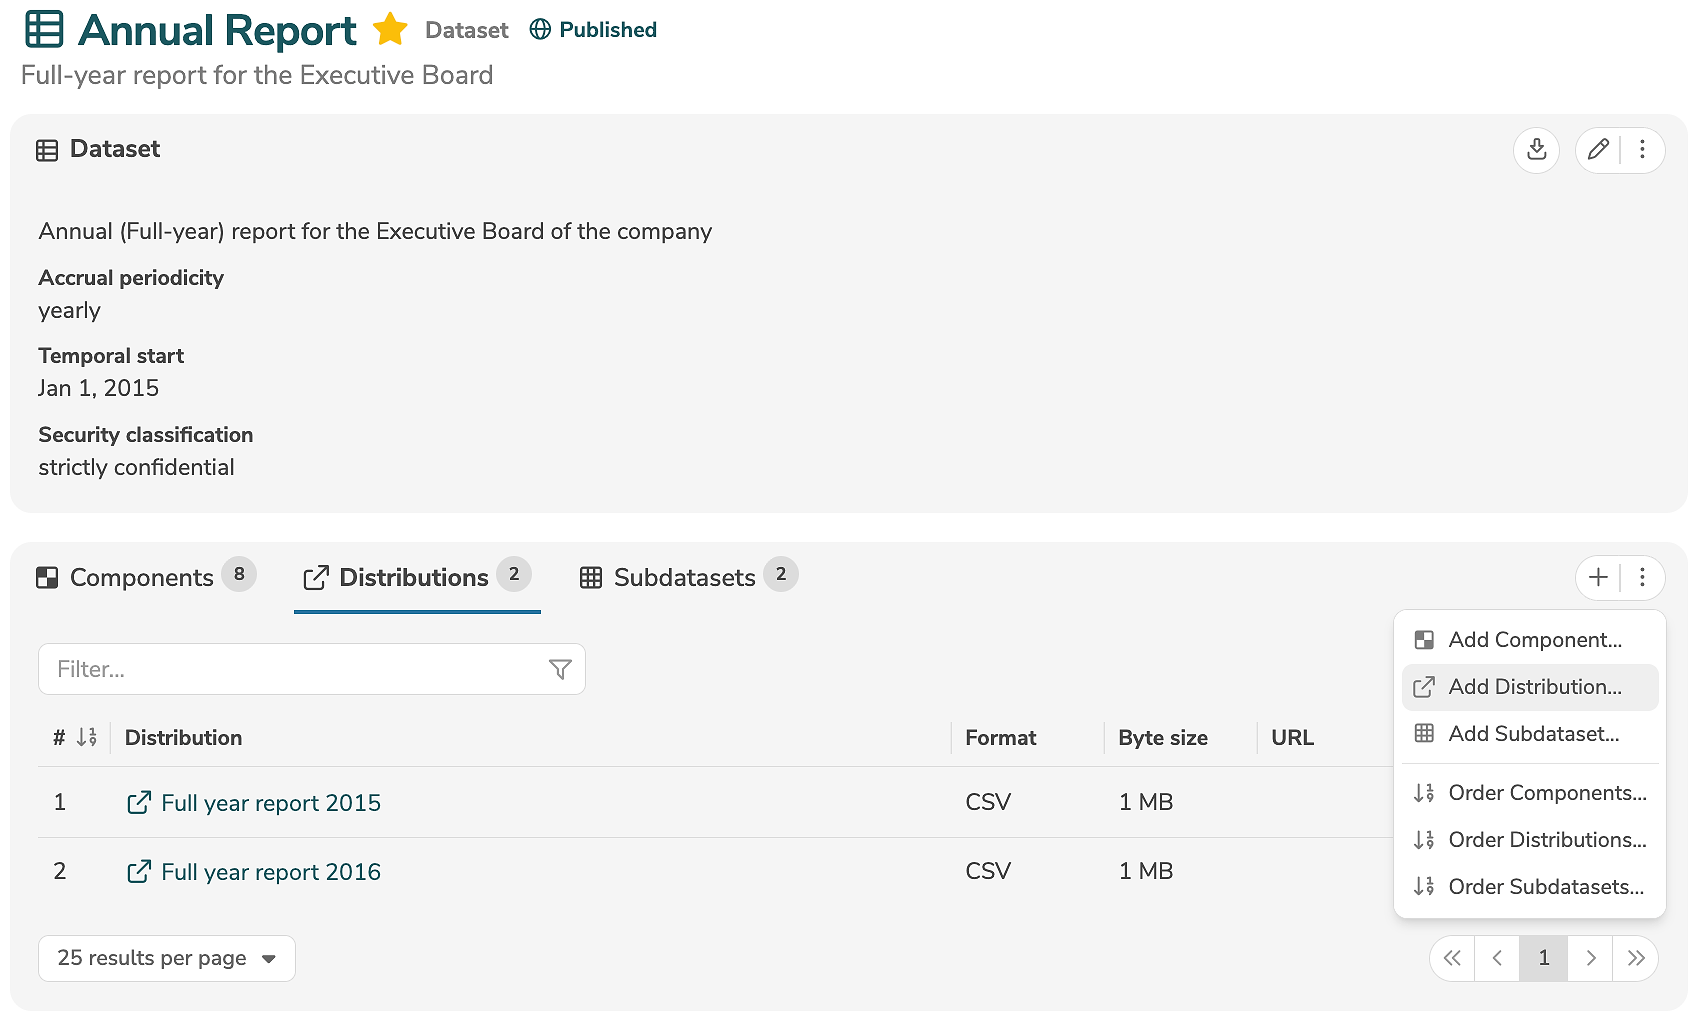Go to the first page of results

click(1452, 958)
